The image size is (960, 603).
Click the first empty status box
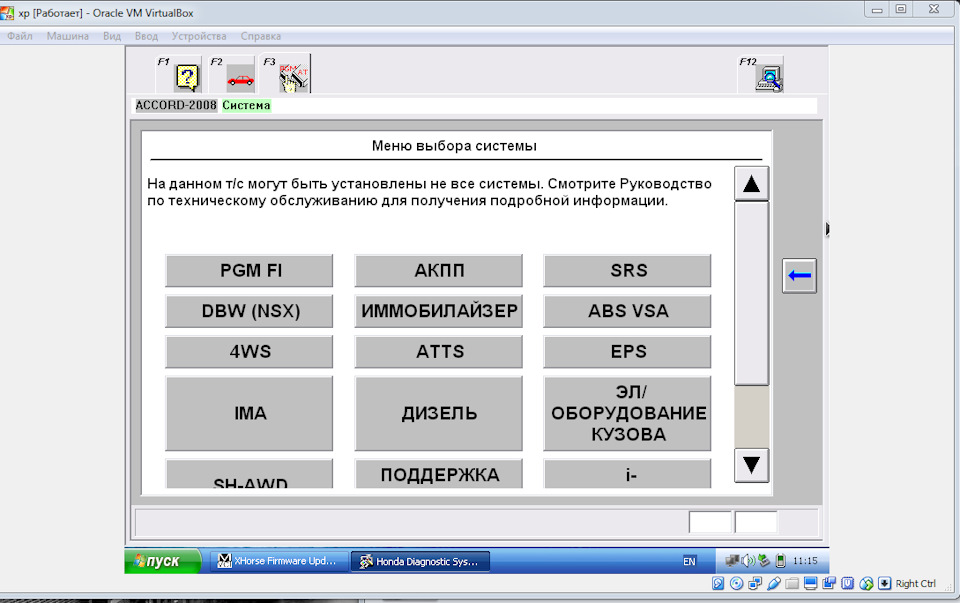710,522
